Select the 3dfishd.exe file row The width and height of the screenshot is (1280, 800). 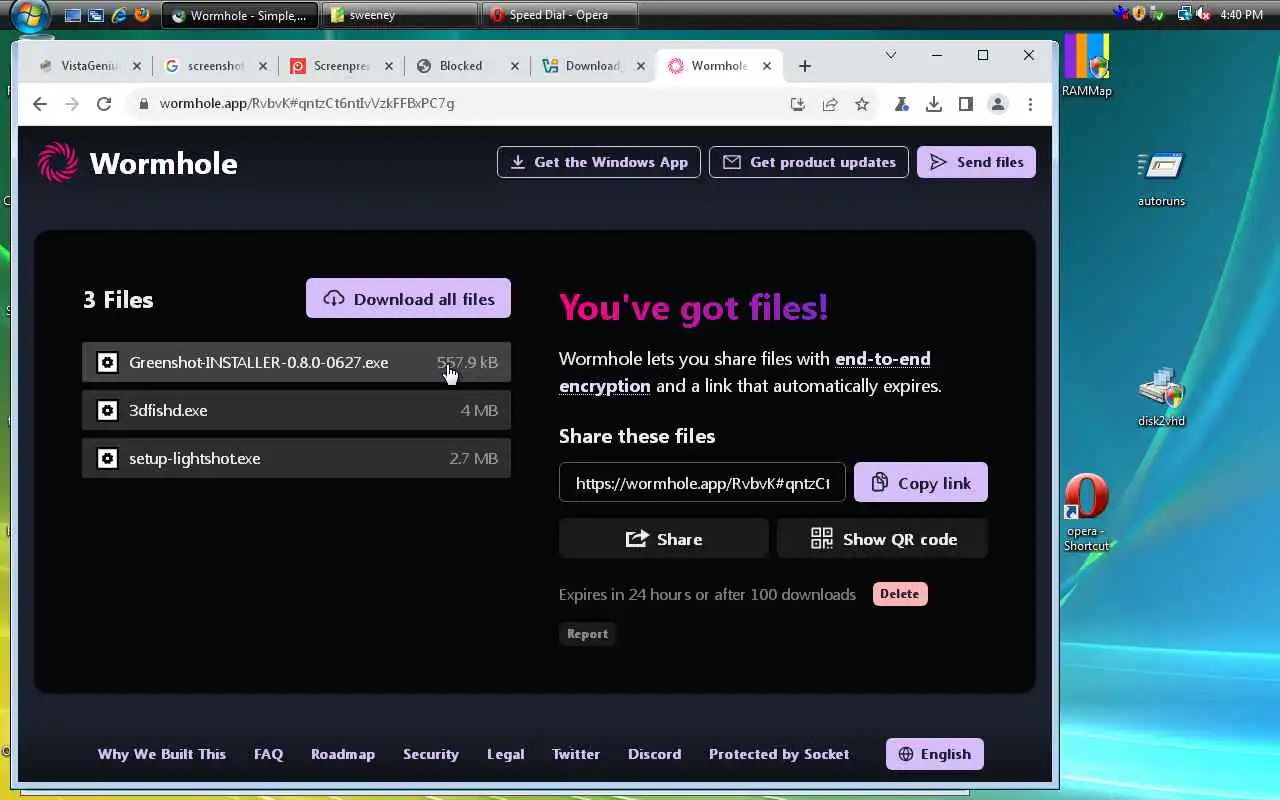(296, 410)
